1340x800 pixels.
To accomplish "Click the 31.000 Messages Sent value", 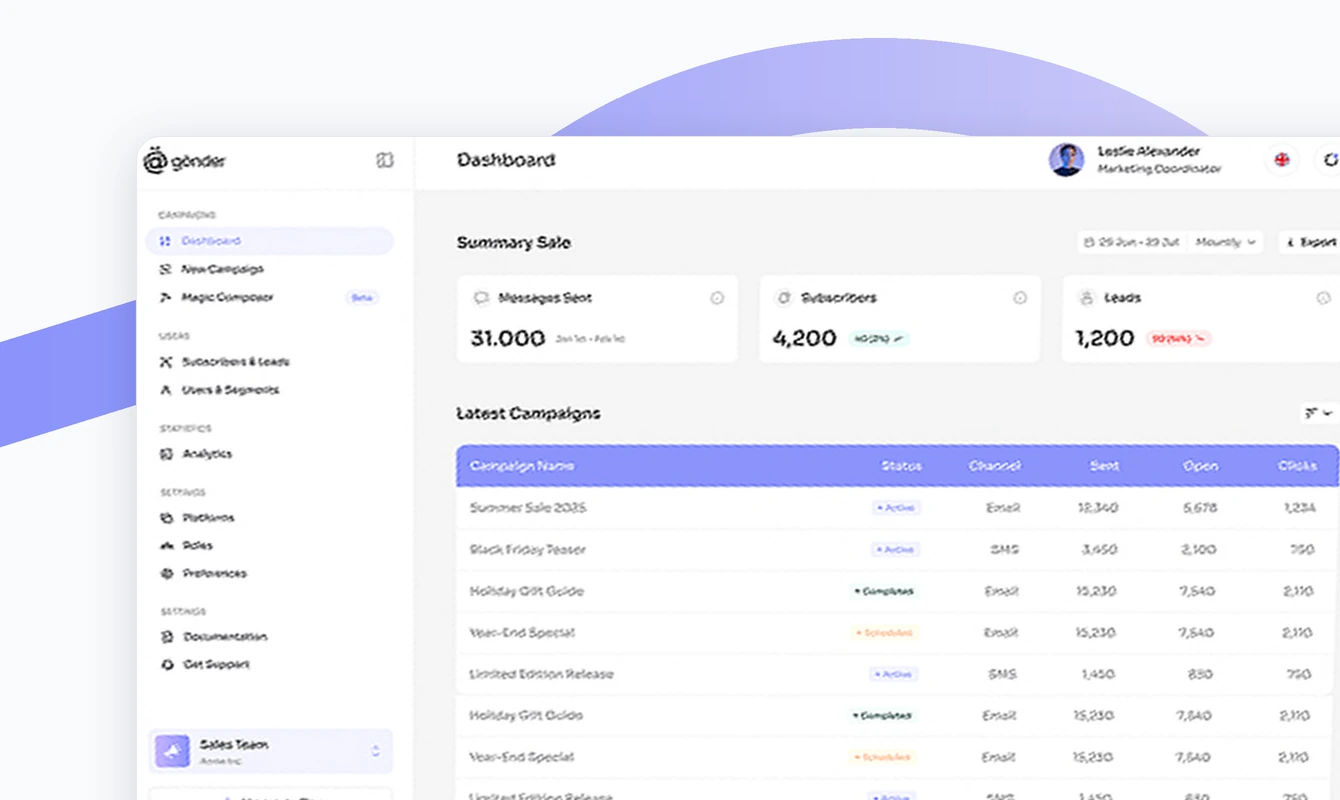I will point(508,338).
